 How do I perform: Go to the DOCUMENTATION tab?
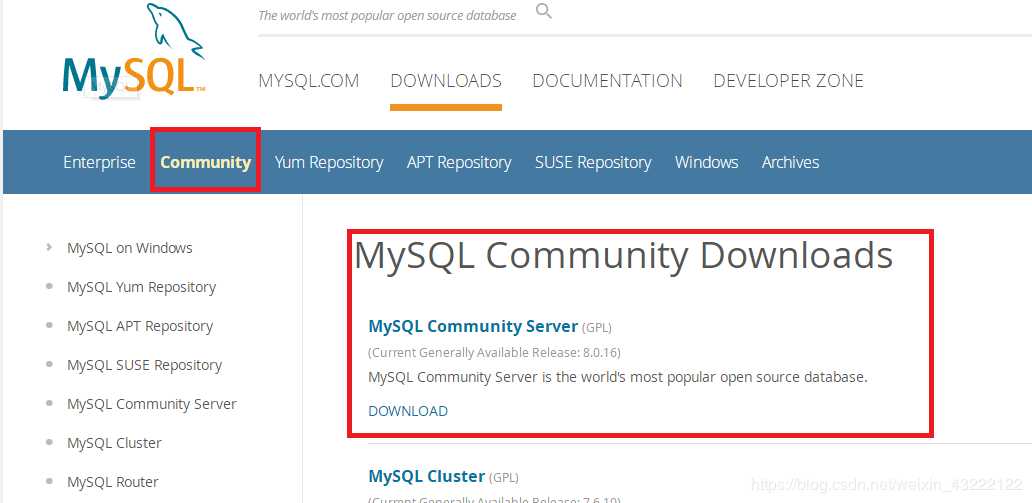coord(607,81)
